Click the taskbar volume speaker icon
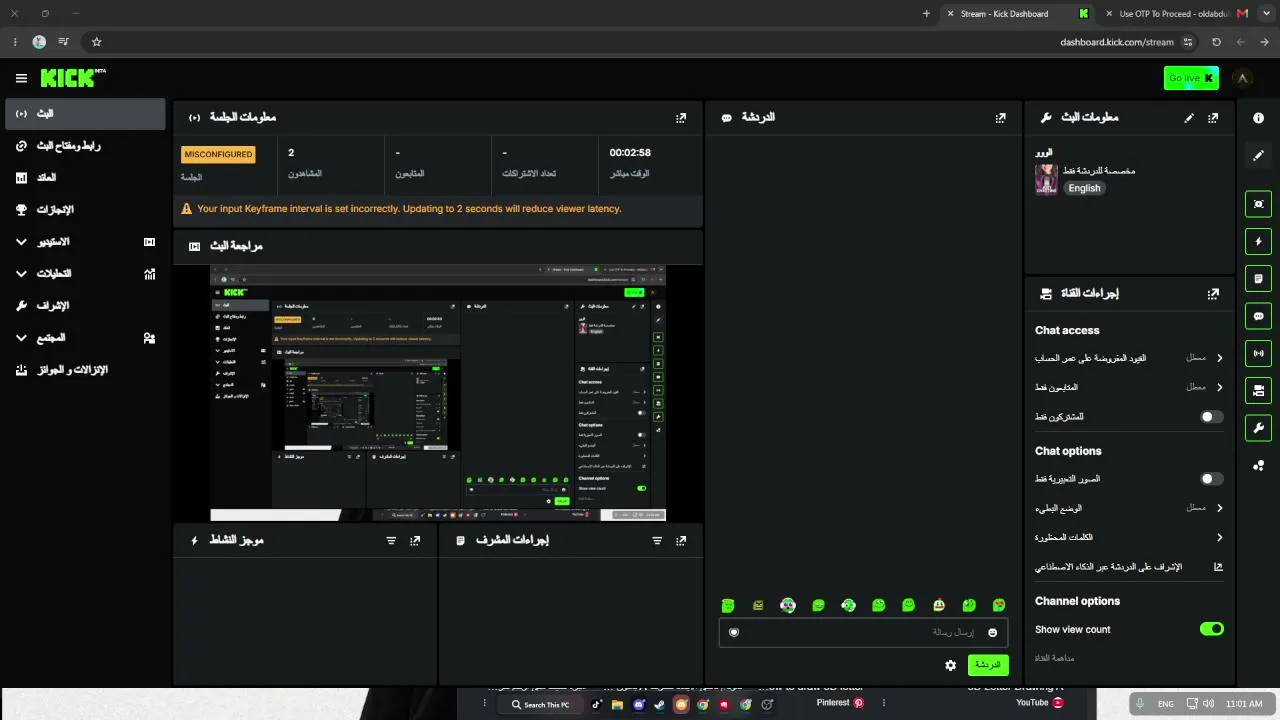Viewport: 1280px width, 720px height. coord(1208,704)
